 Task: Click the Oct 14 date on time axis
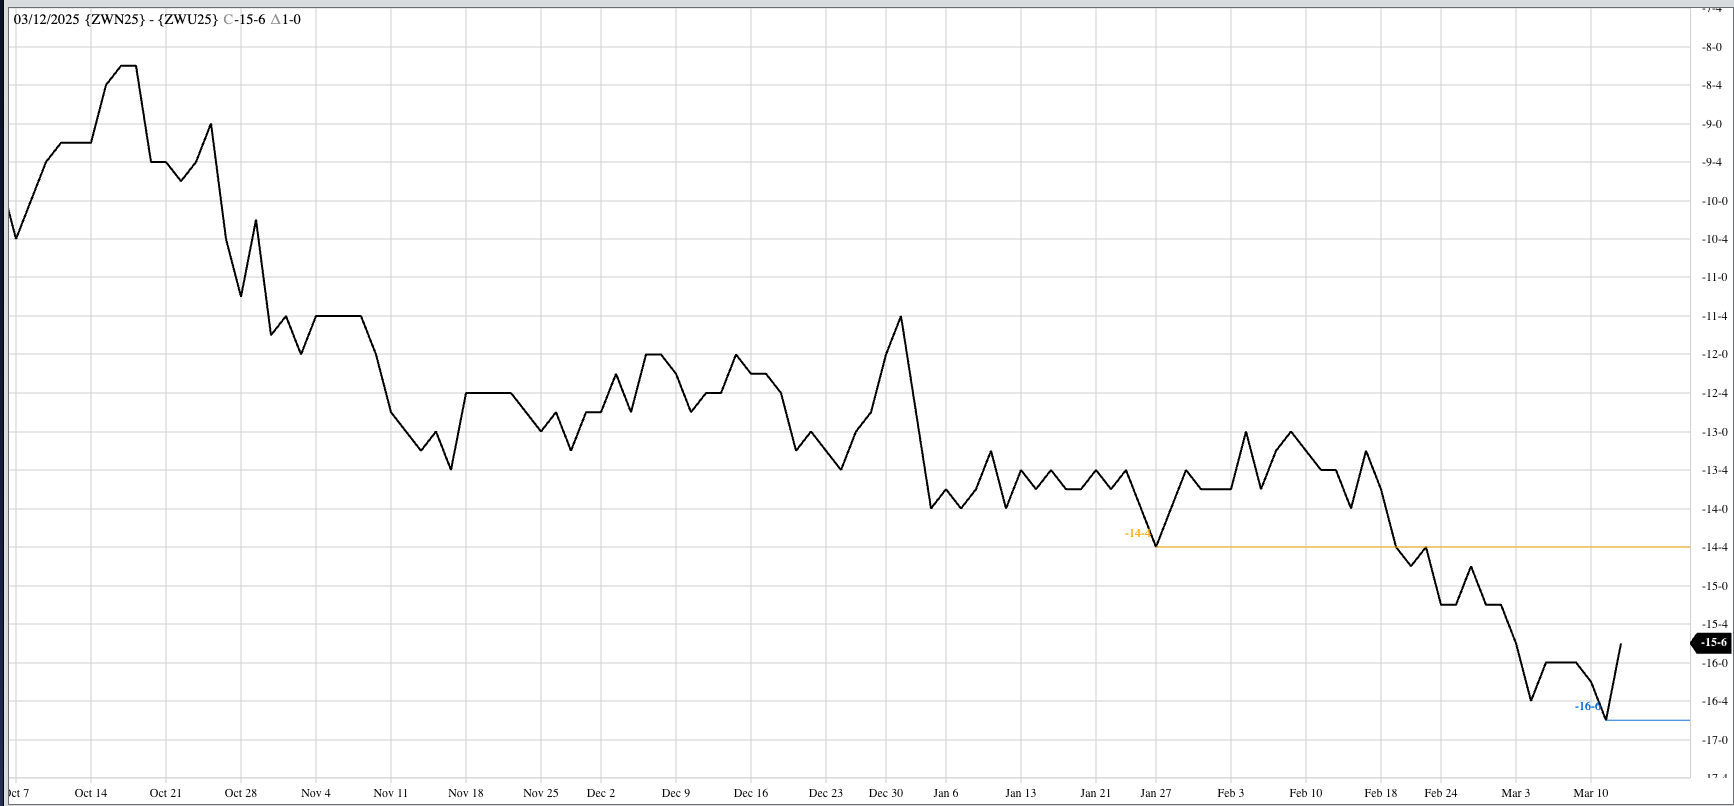point(91,793)
